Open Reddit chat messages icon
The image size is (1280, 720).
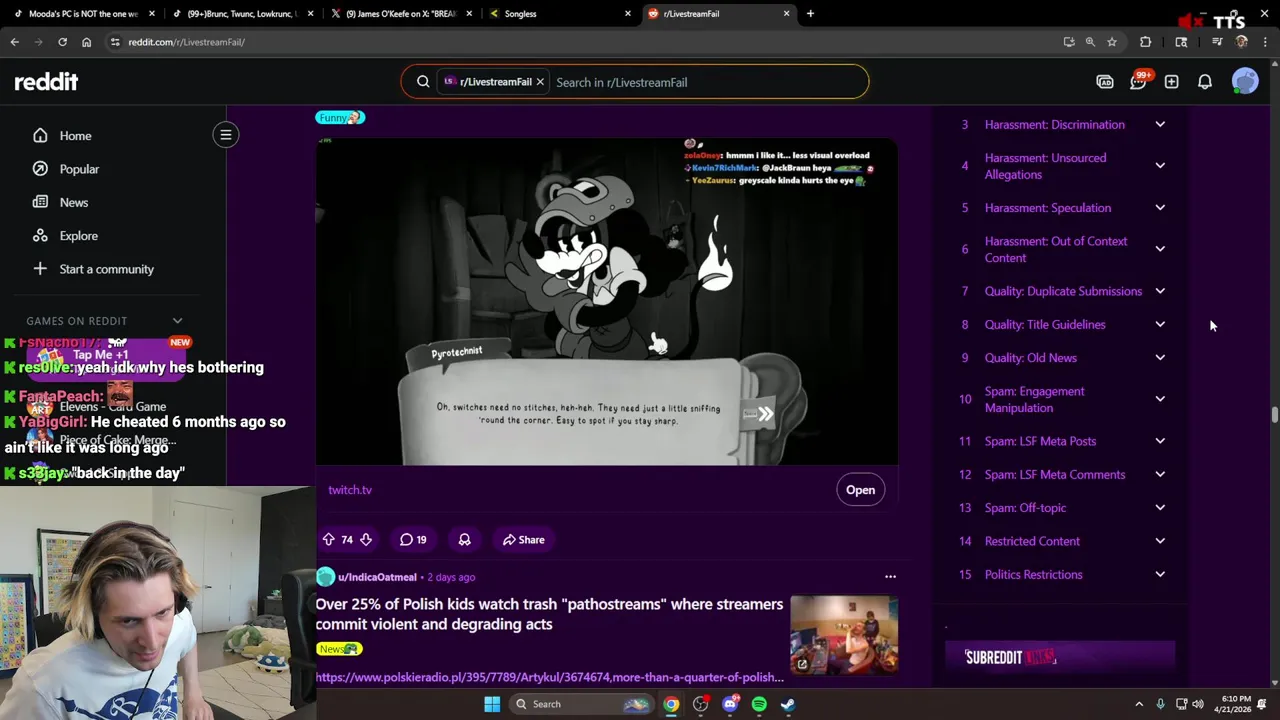pyautogui.click(x=1138, y=82)
